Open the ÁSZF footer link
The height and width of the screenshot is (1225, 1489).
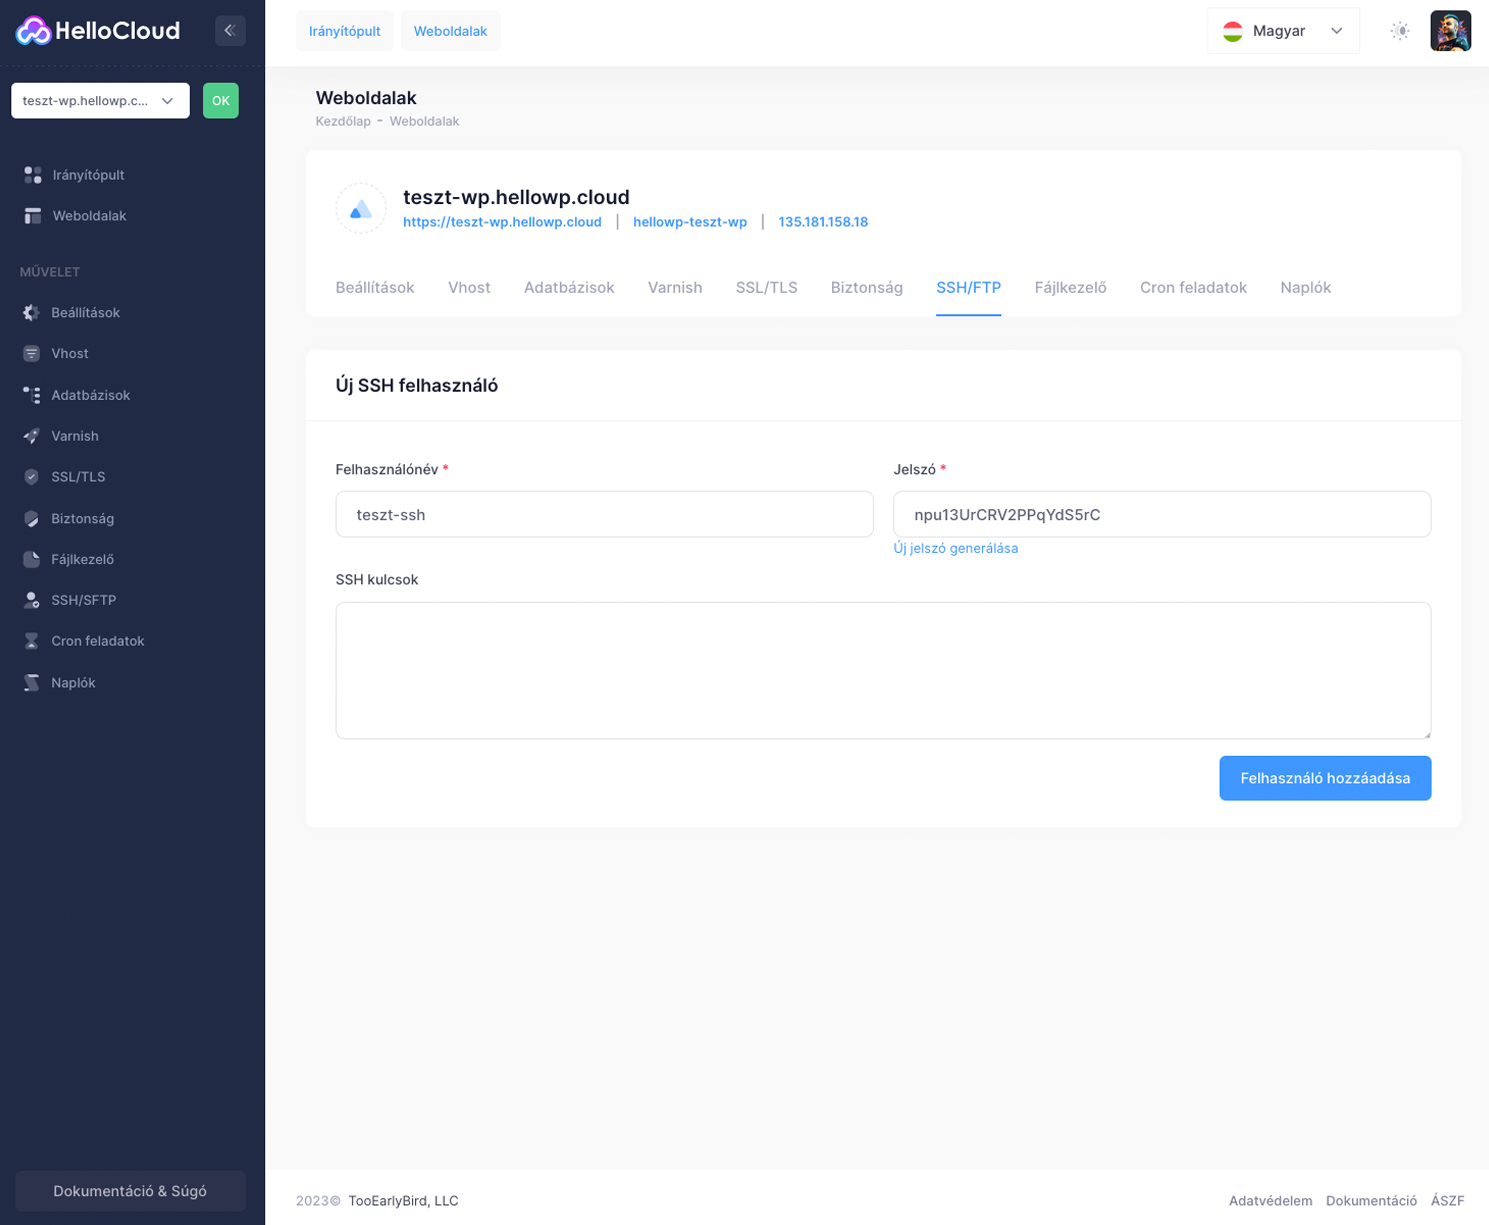pyautogui.click(x=1447, y=1201)
